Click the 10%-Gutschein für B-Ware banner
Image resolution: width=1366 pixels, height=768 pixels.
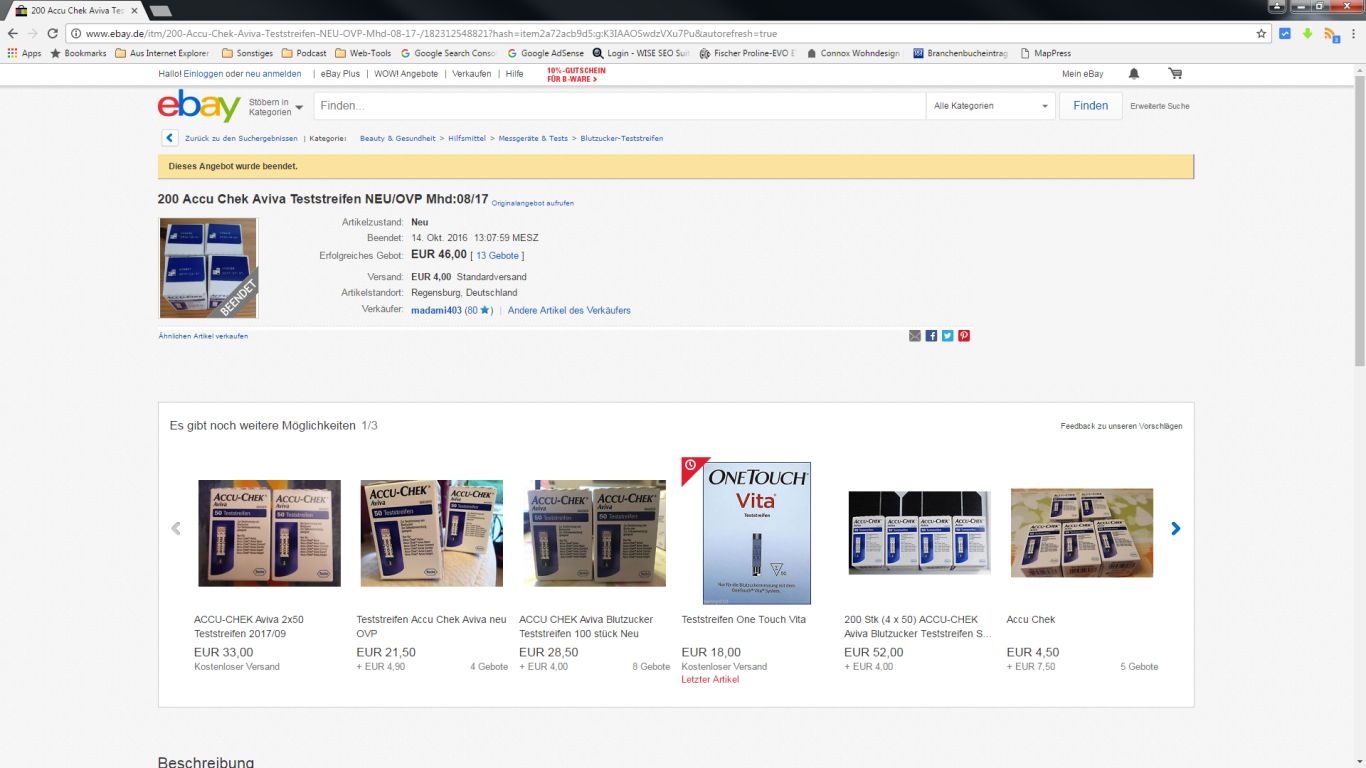click(576, 74)
